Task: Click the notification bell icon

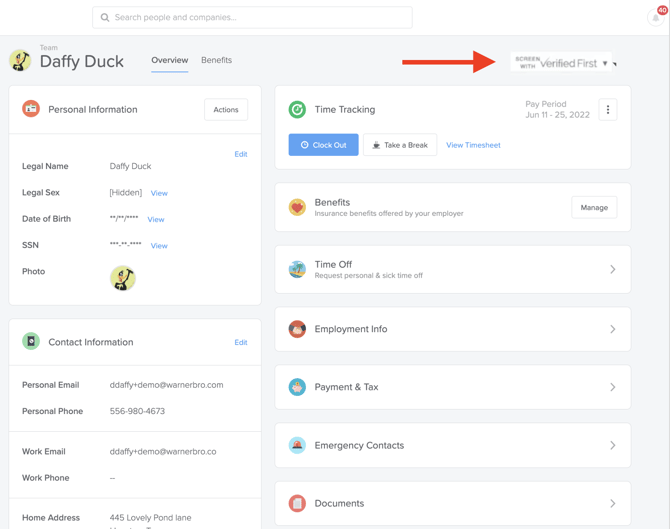Action: click(655, 18)
